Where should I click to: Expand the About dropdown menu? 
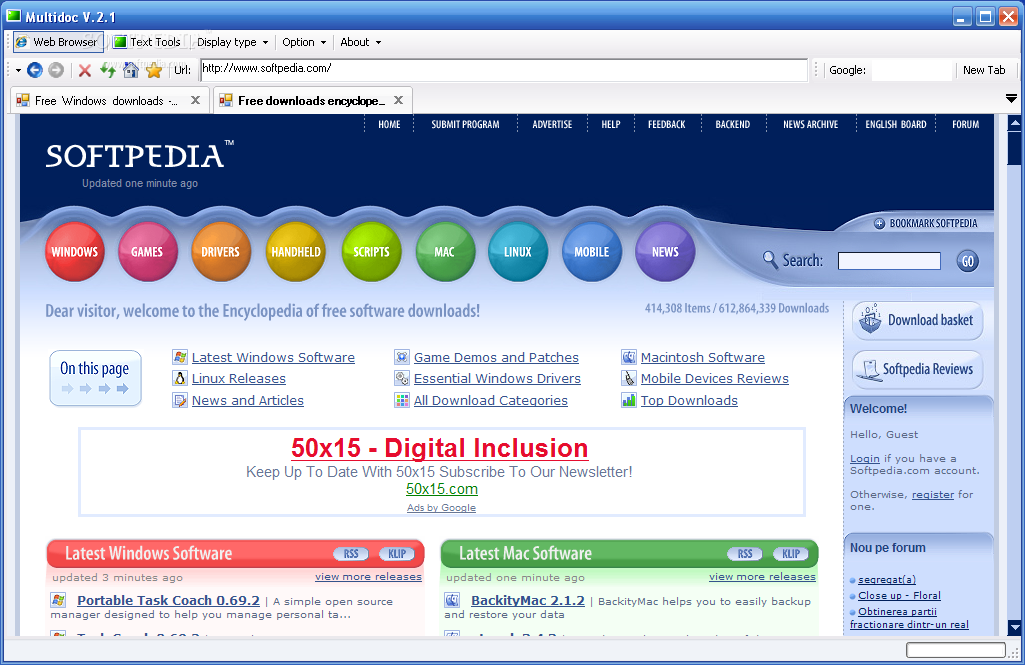(360, 42)
